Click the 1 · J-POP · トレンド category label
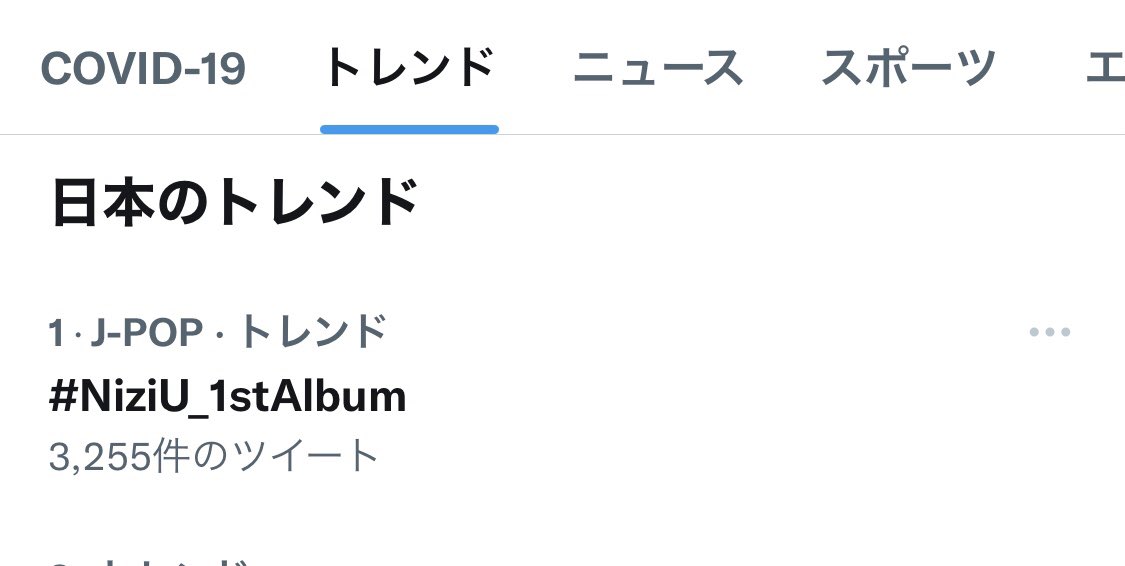The width and height of the screenshot is (1125, 566). coord(218,332)
